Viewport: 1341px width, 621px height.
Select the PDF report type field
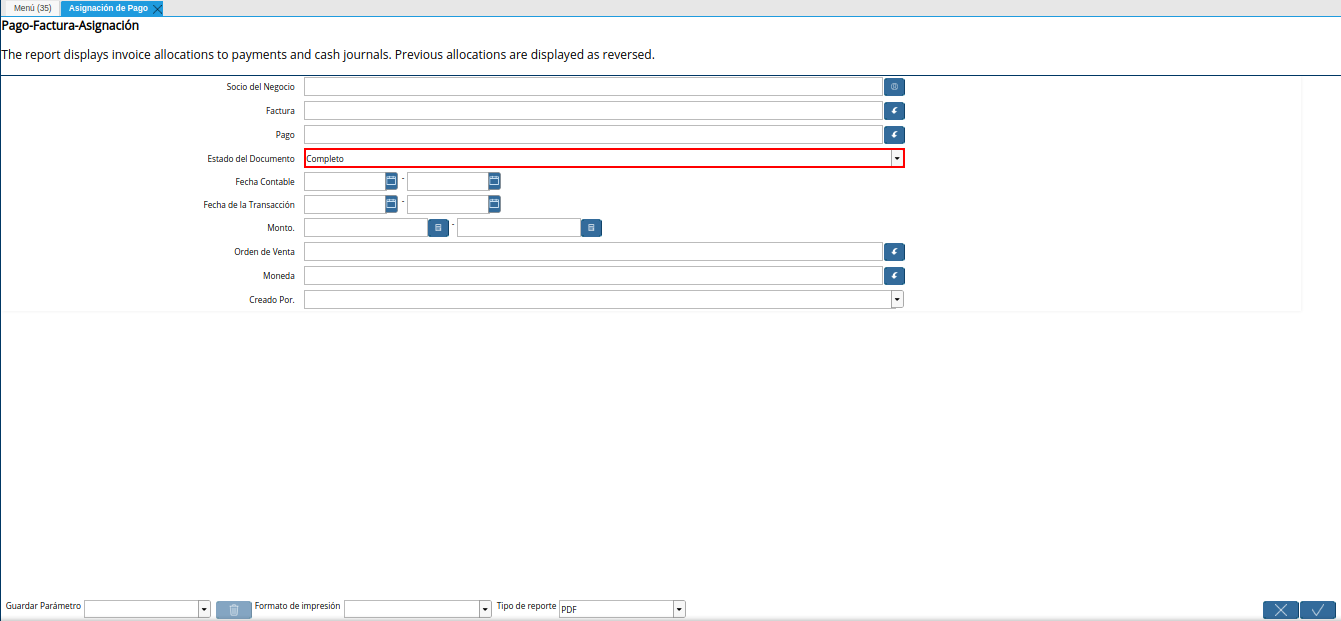pyautogui.click(x=616, y=609)
